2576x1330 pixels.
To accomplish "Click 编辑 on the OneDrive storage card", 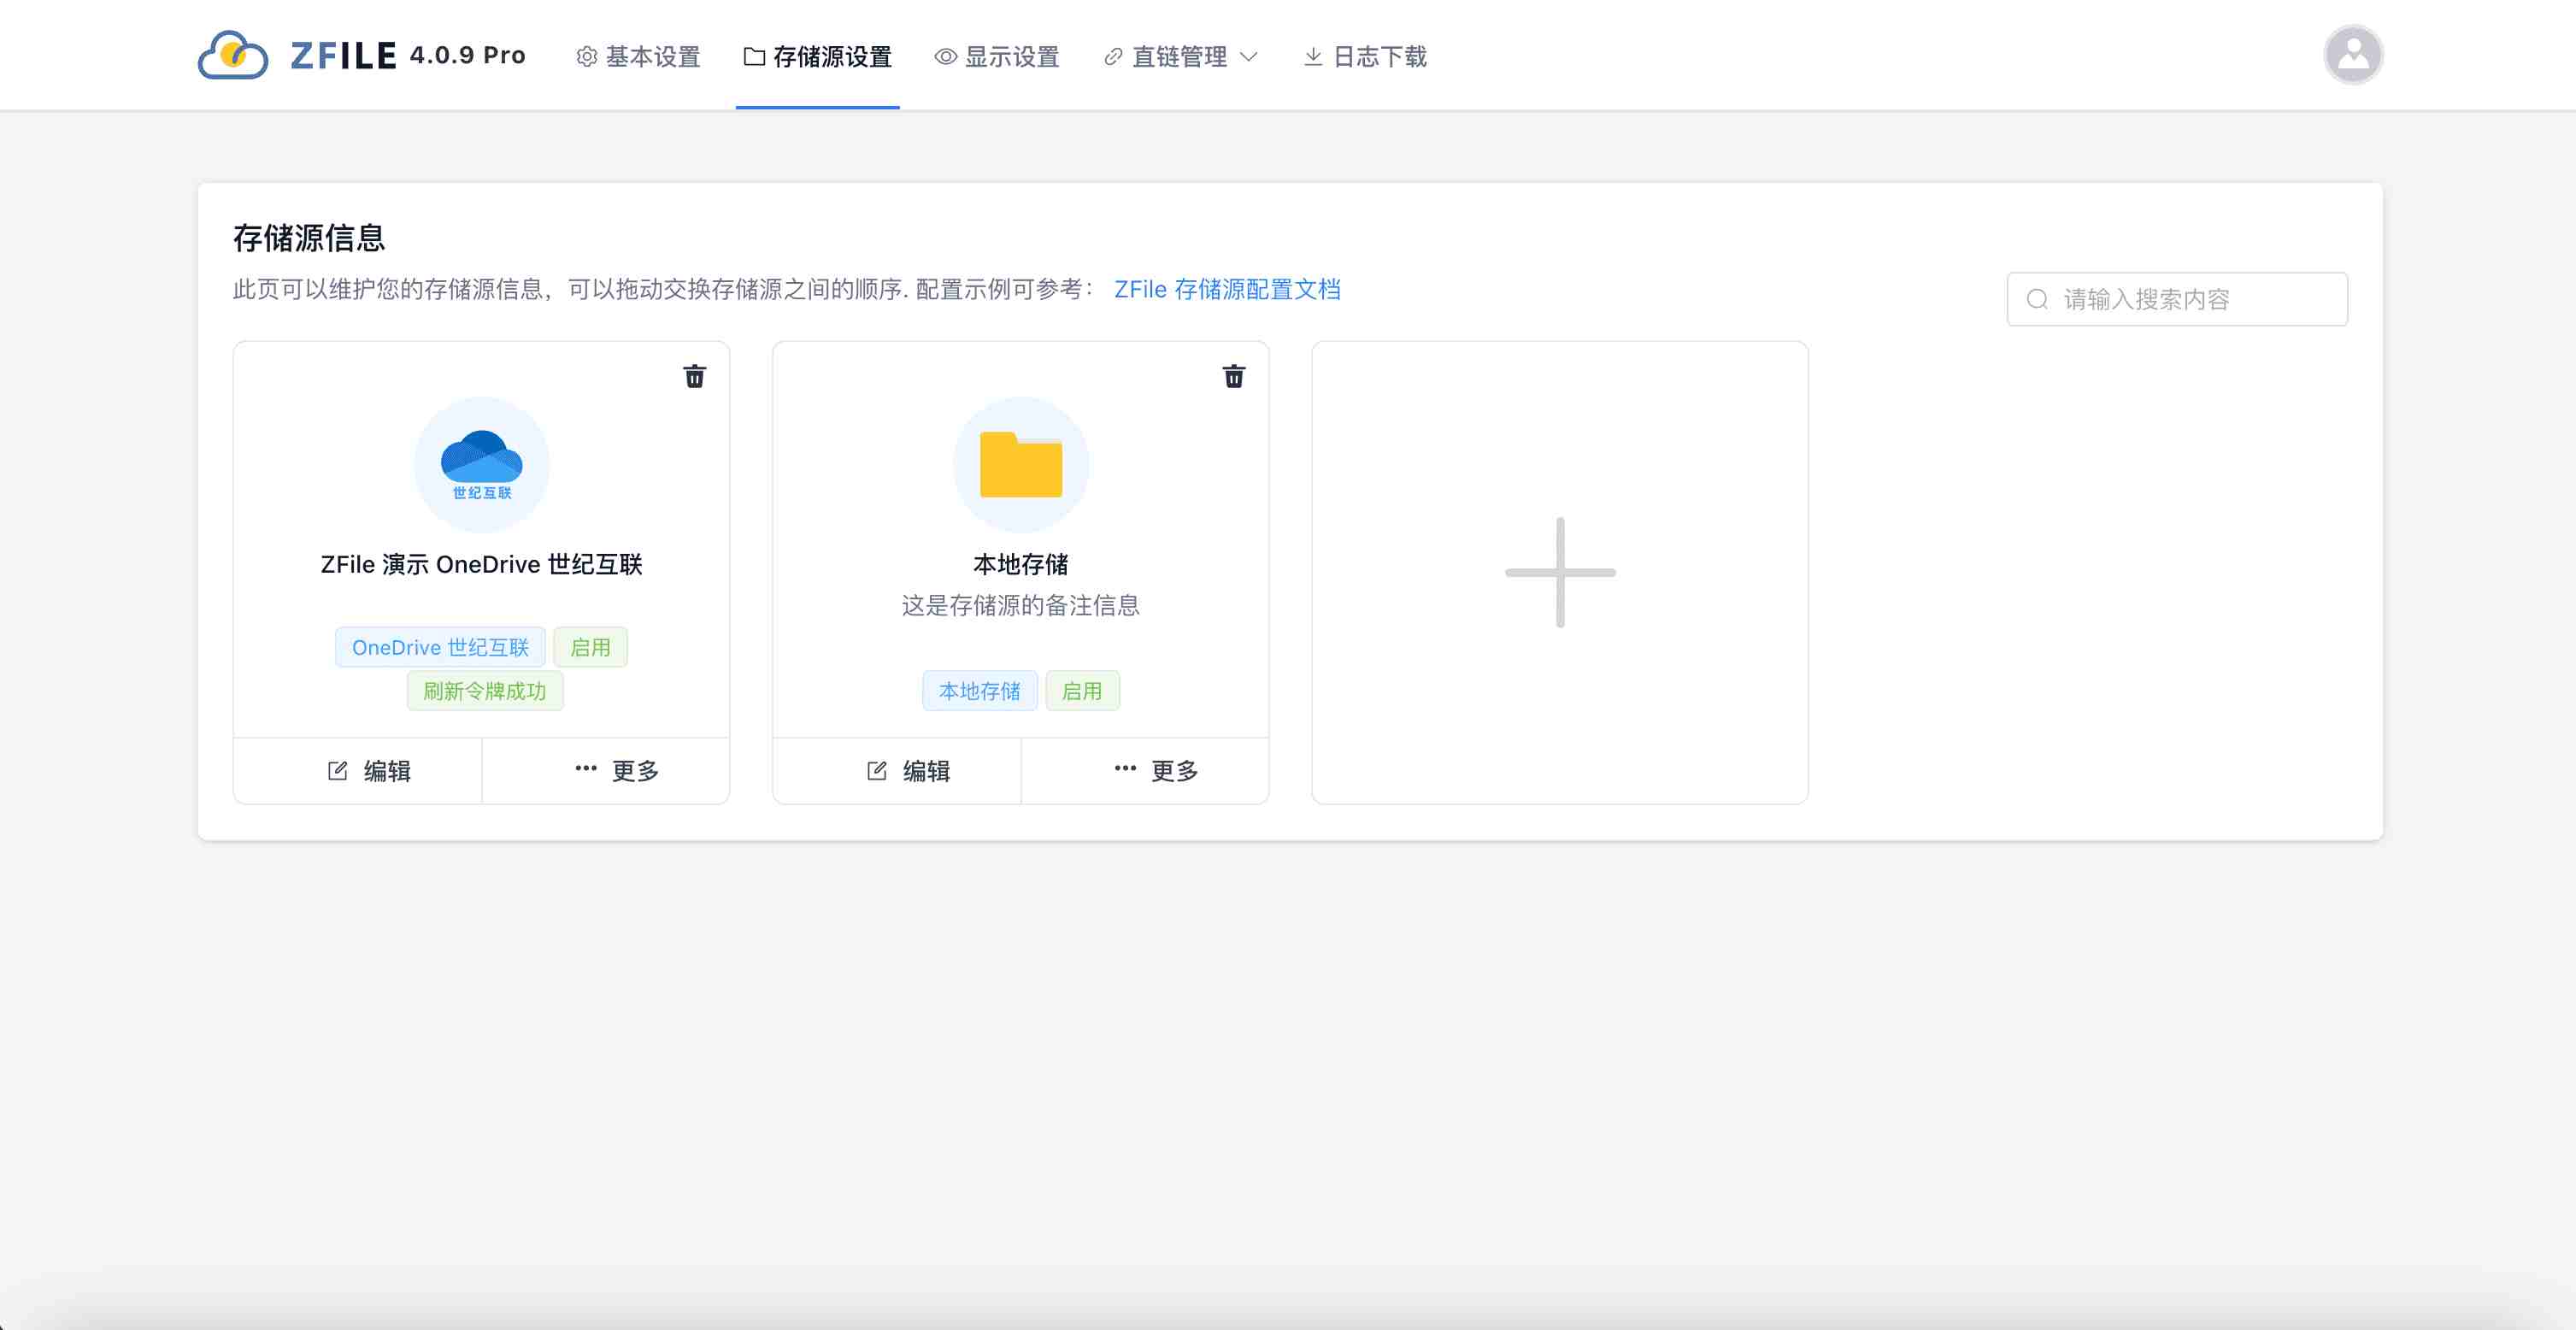I will [x=371, y=770].
